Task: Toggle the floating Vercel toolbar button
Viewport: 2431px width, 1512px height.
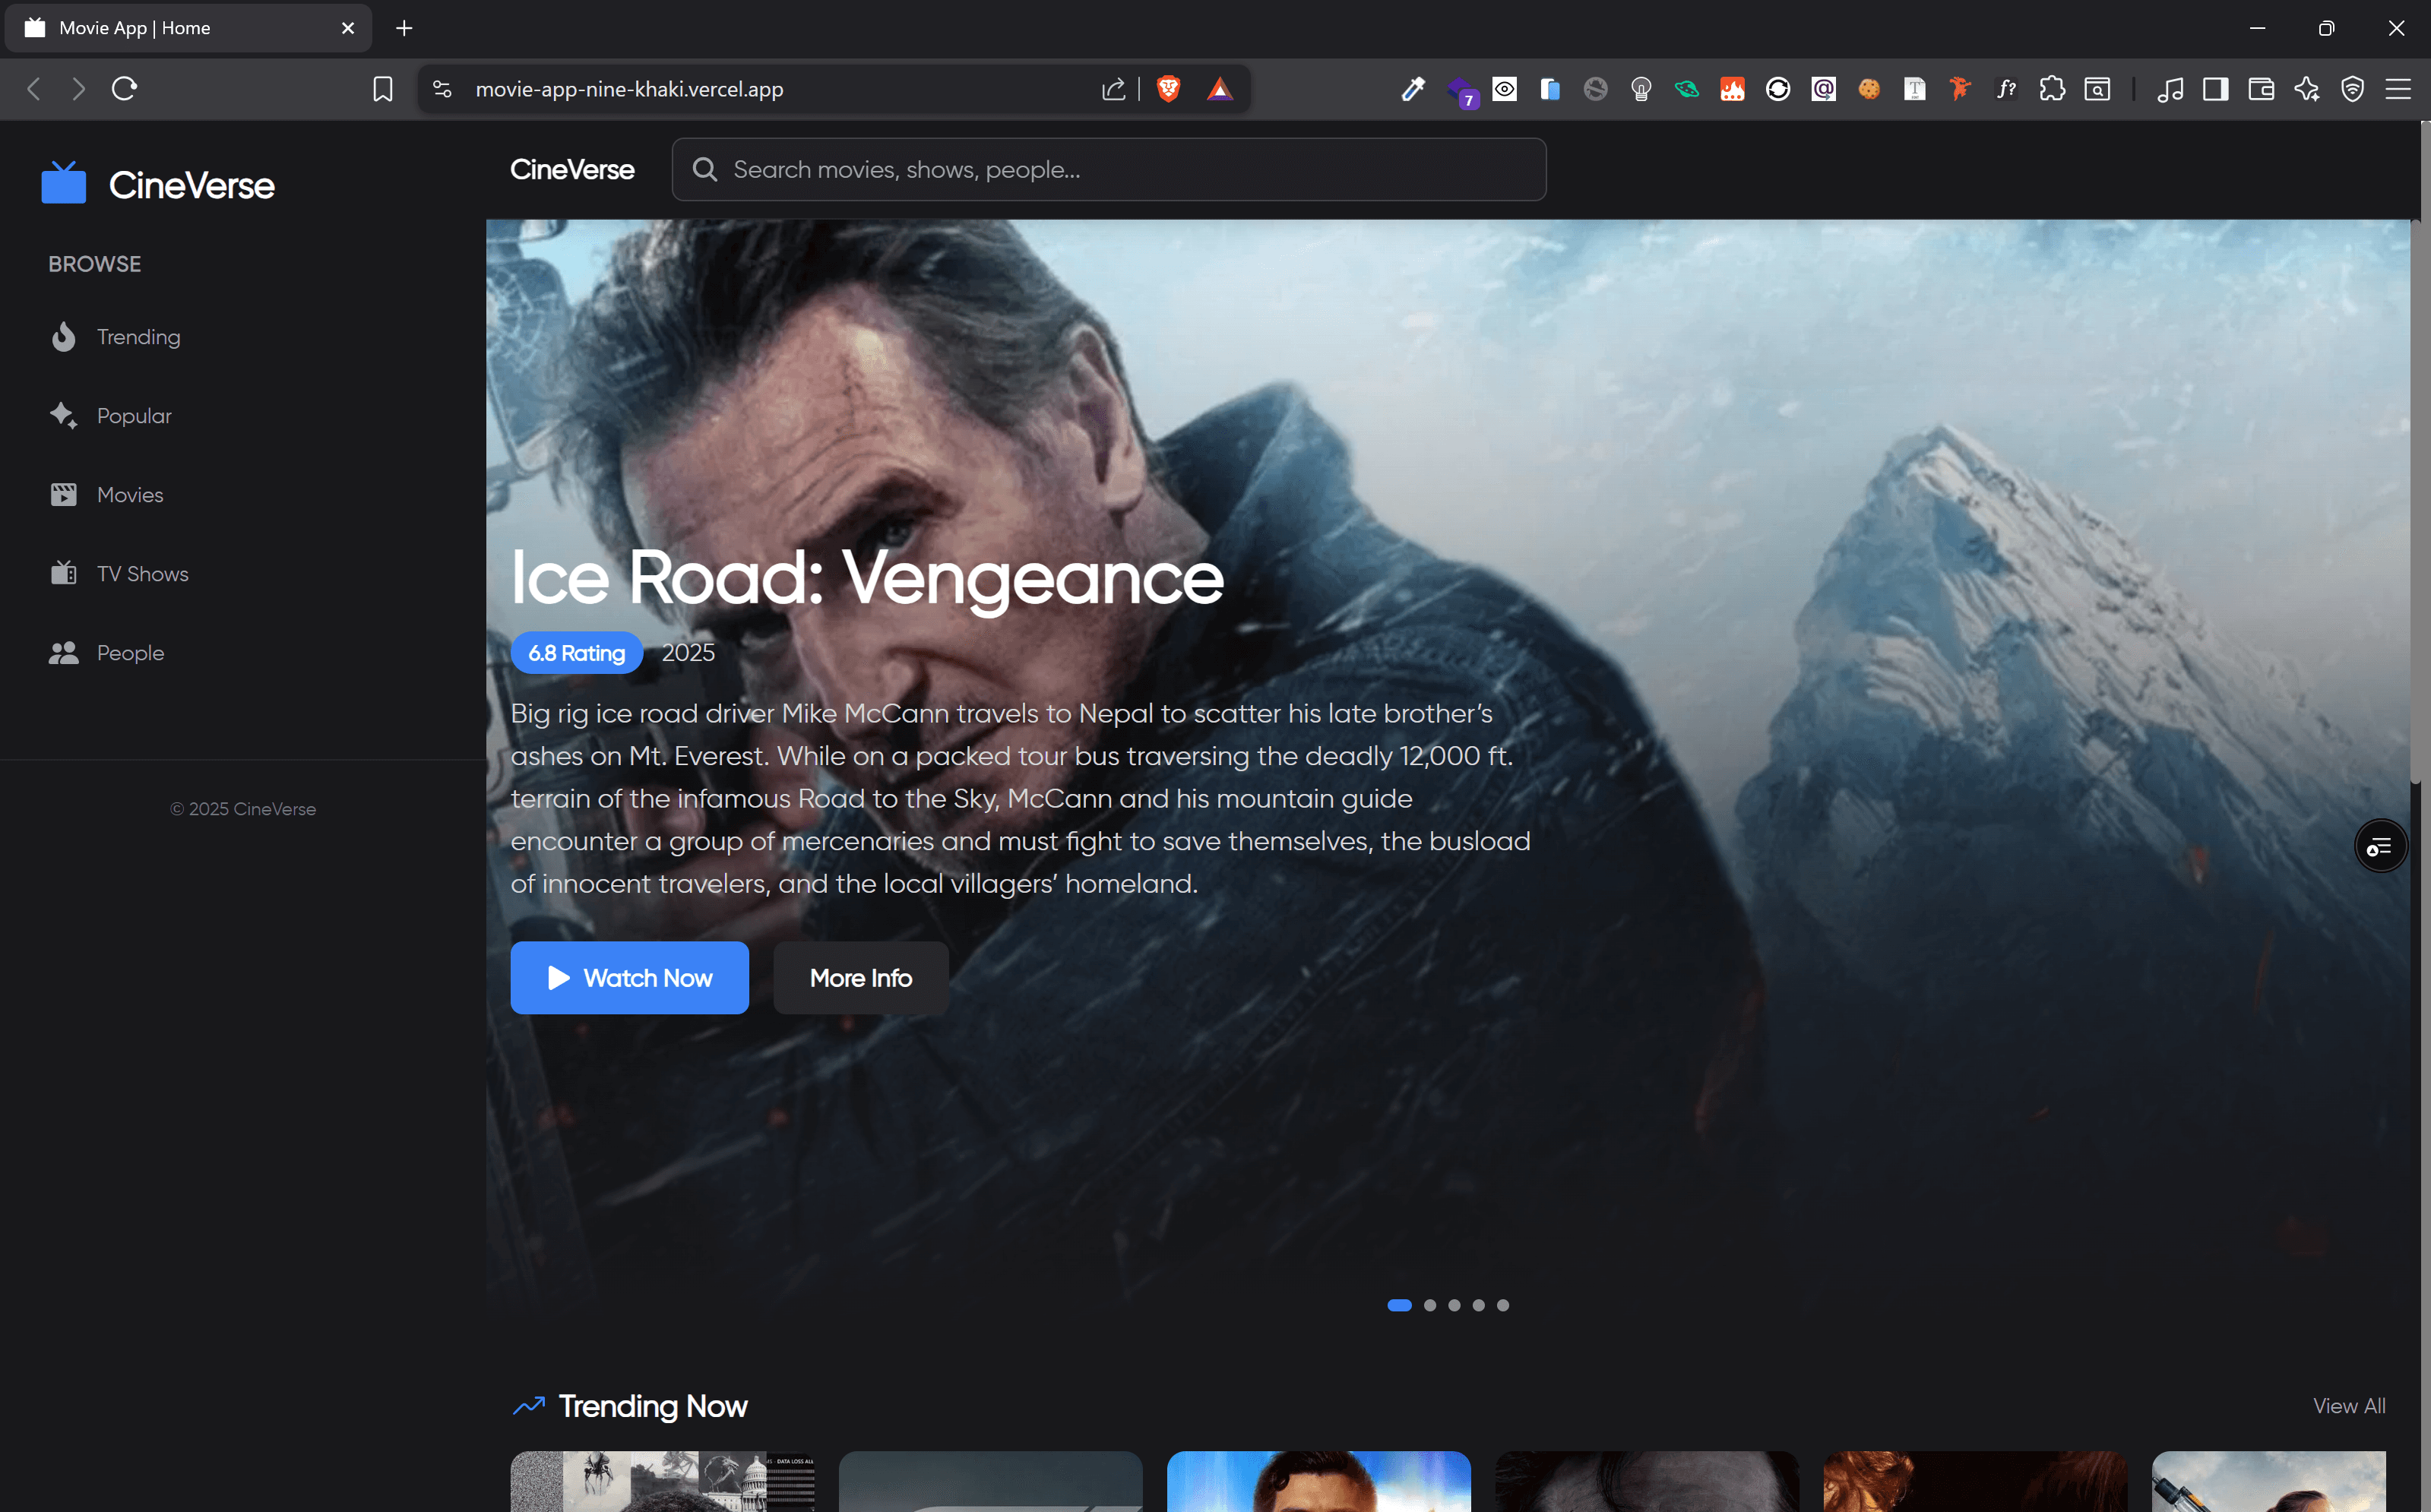Action: tap(2380, 845)
